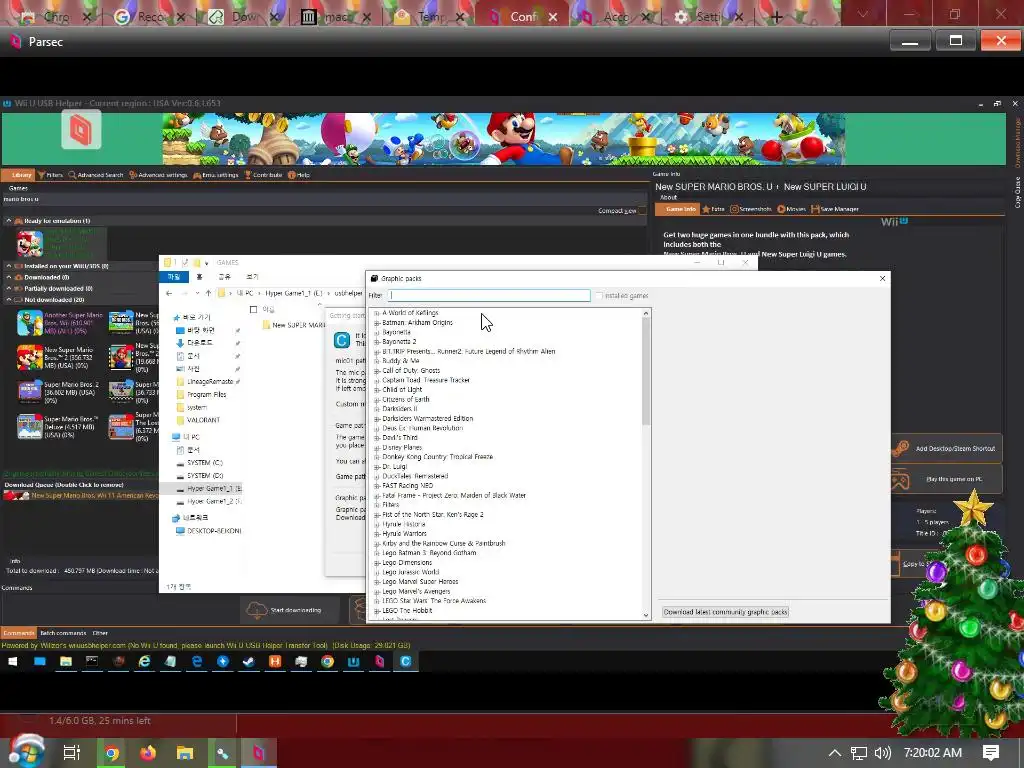Toggle the Installed games checkbox

(x=599, y=296)
